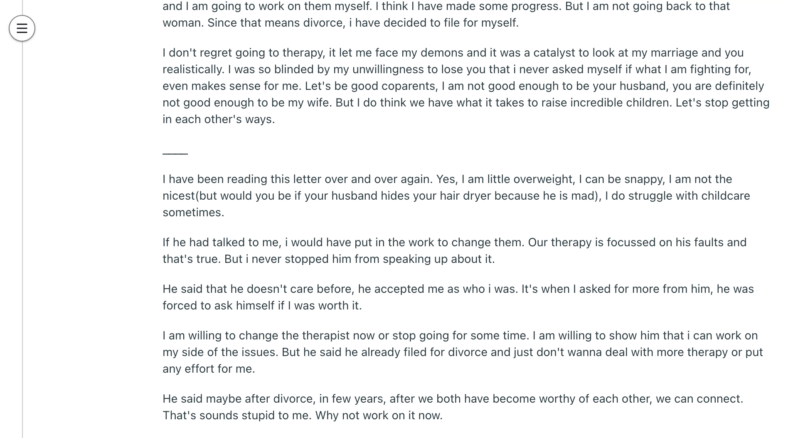Screen dimensions: 788x438
Task: Click paragraph starting "I am willing to change"
Action: pyautogui.click(x=463, y=352)
